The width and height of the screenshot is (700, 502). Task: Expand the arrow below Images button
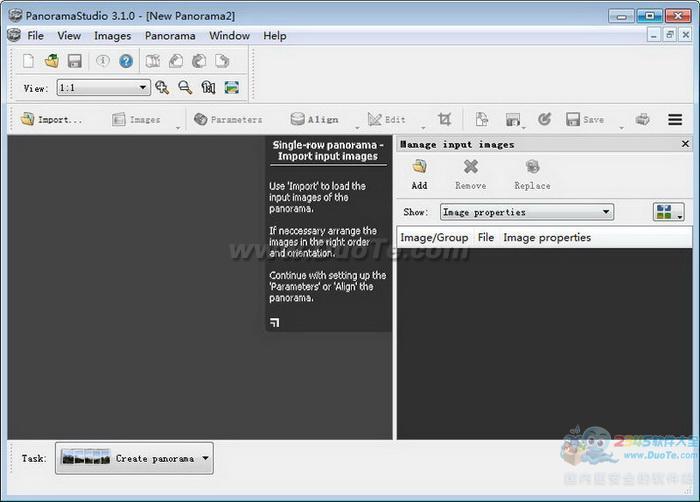[x=178, y=129]
